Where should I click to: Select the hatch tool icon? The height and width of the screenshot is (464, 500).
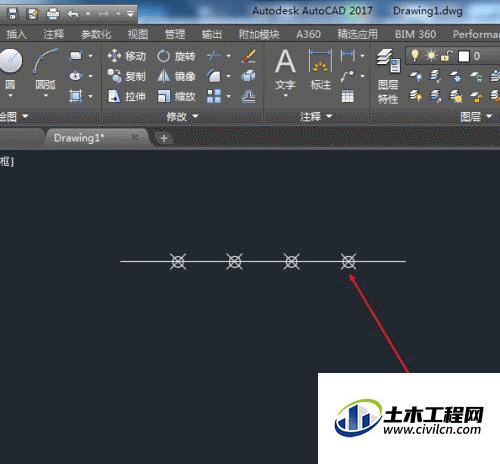(x=76, y=96)
